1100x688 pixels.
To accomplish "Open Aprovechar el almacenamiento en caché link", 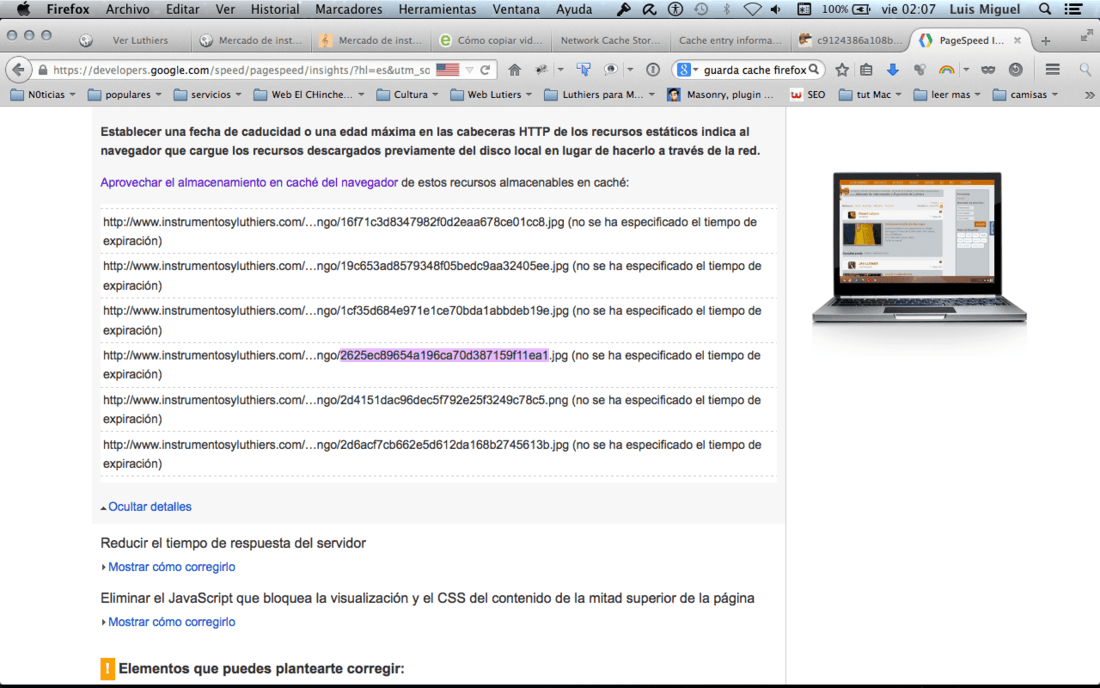I will (x=249, y=182).
